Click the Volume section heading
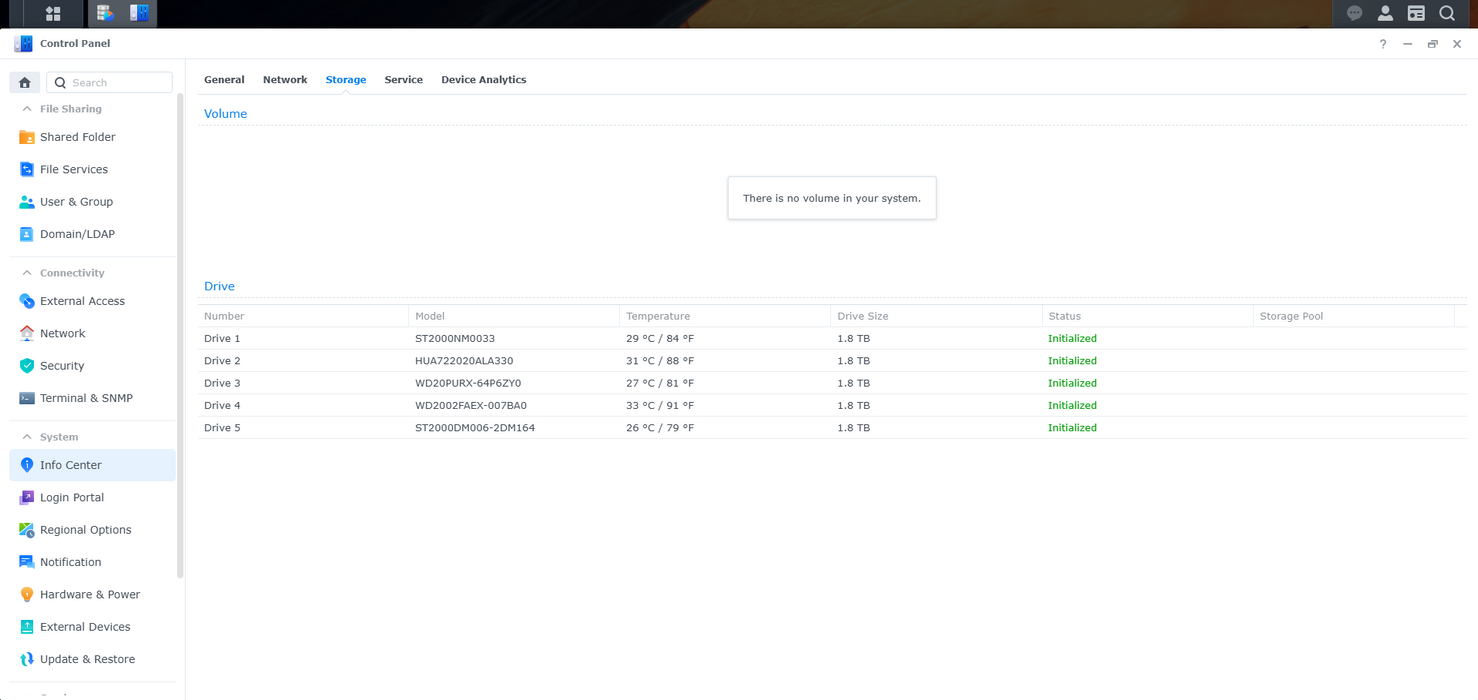This screenshot has height=700, width=1478. [x=225, y=114]
